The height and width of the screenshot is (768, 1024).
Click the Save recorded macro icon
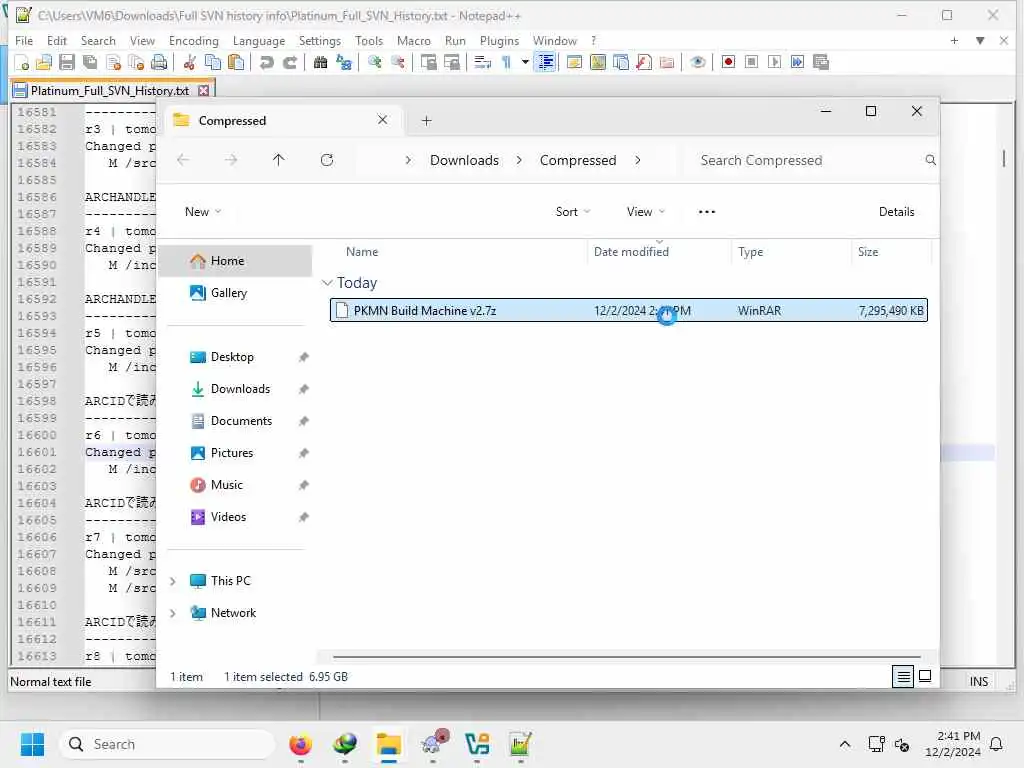[x=821, y=62]
